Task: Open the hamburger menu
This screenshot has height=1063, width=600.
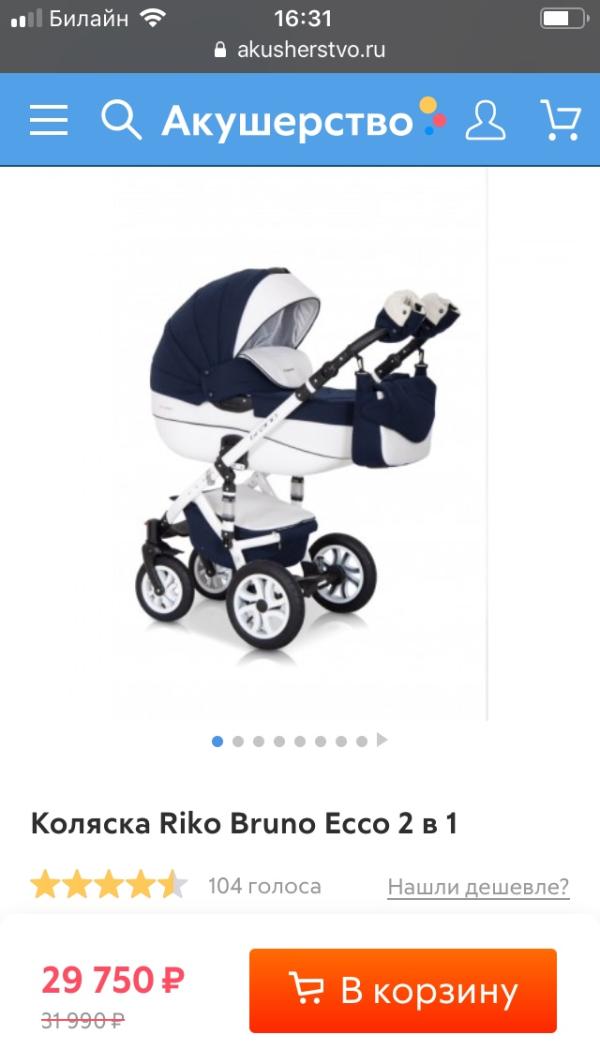Action: pos(49,120)
